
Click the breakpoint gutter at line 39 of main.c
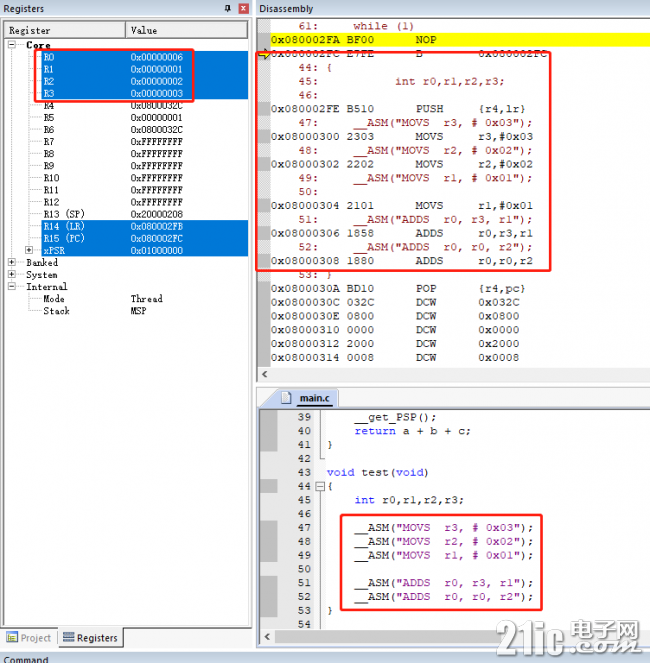pos(269,417)
